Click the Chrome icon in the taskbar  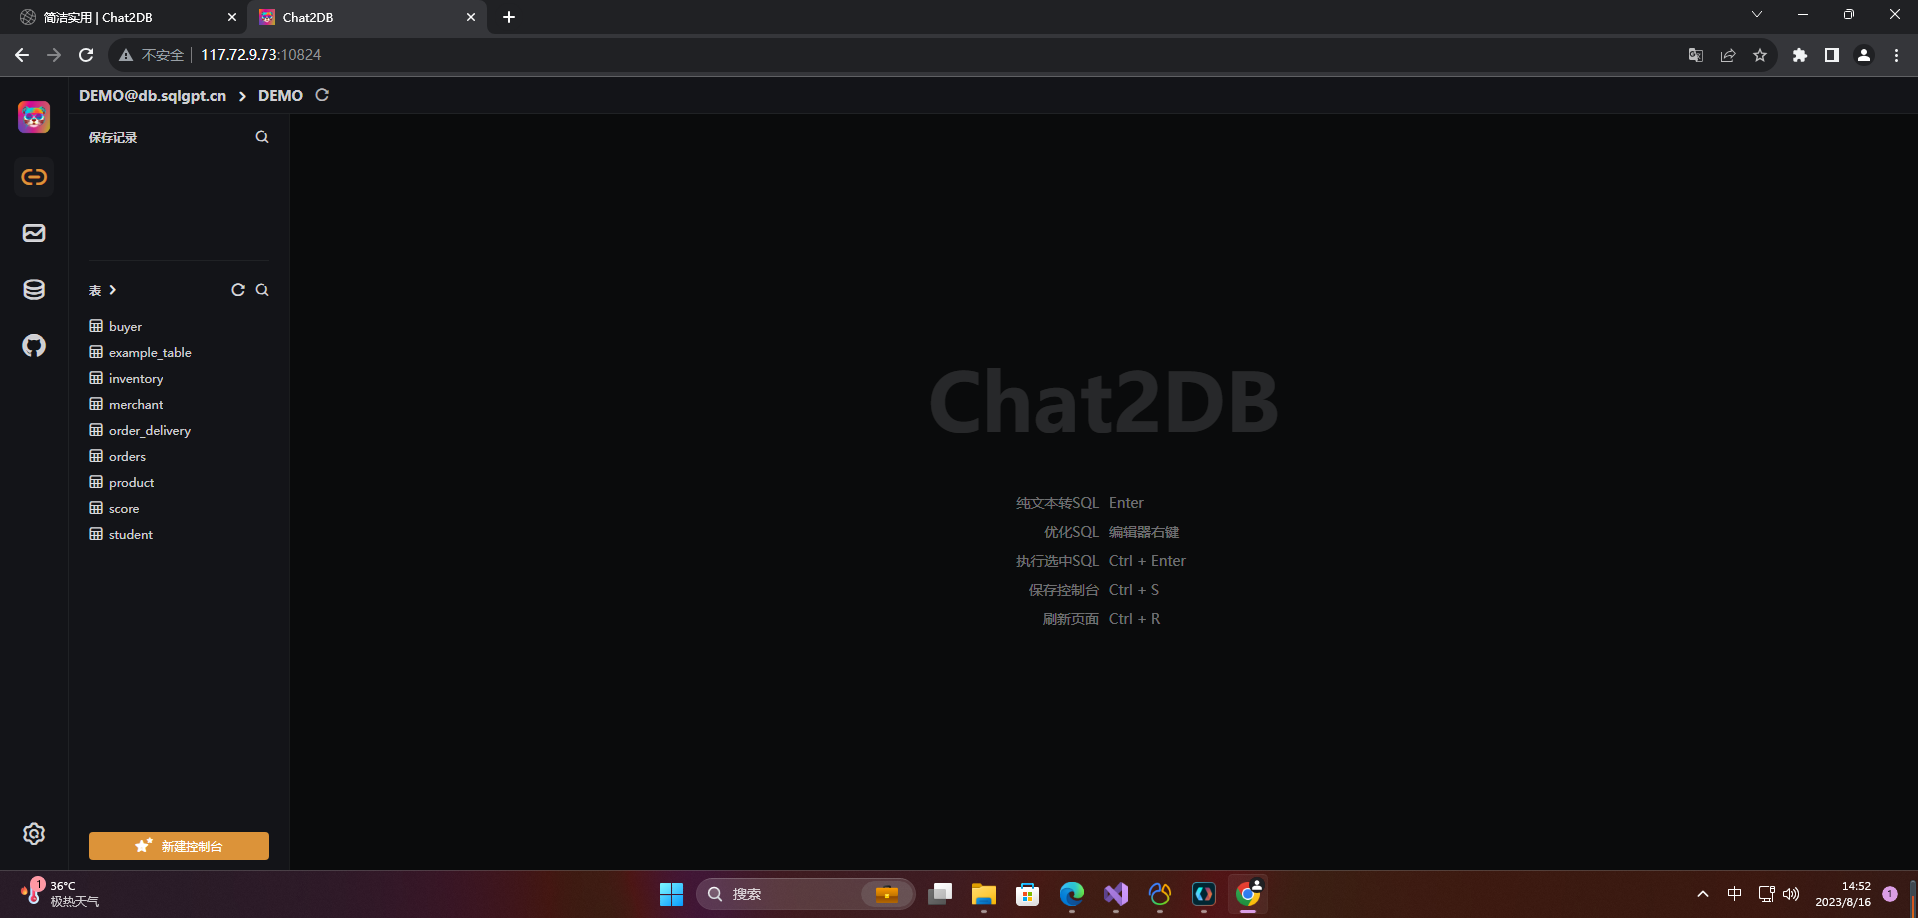[x=1248, y=894]
